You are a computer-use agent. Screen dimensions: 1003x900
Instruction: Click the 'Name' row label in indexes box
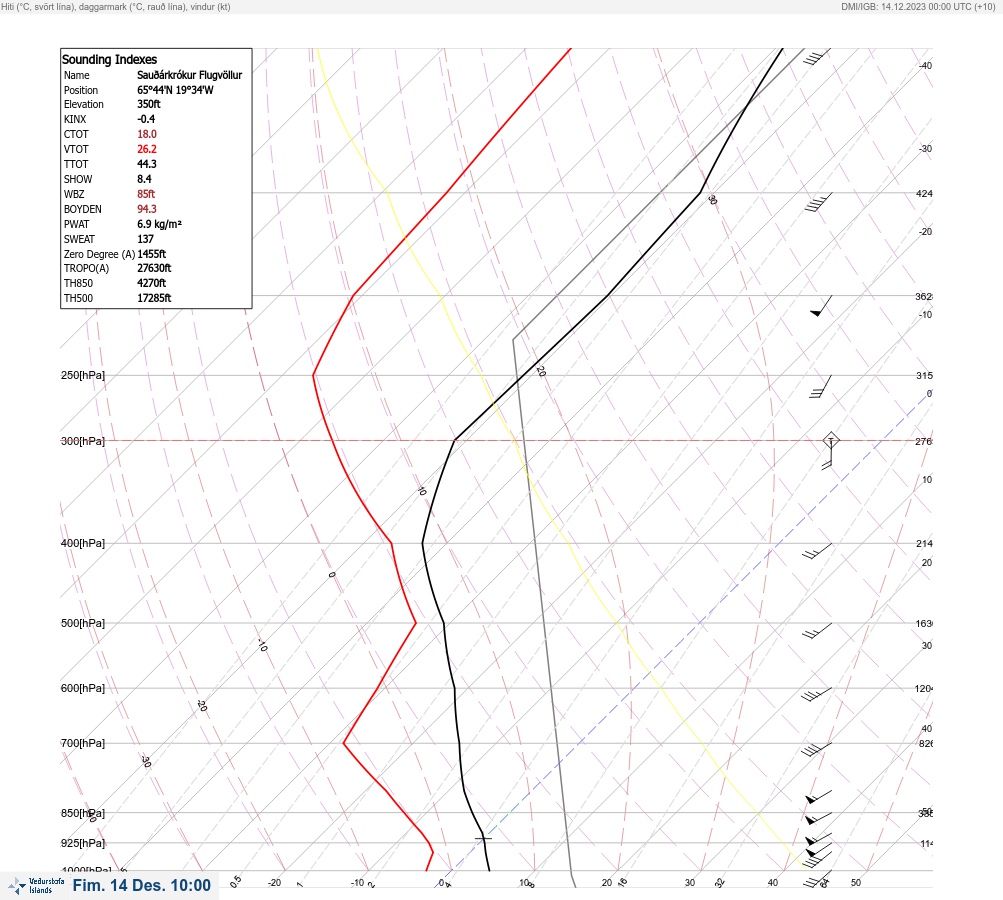click(77, 75)
